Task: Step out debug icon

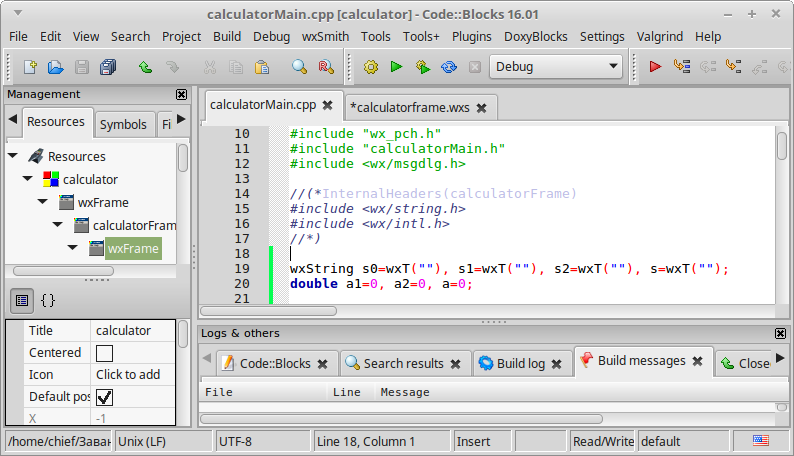Action: 759,66
